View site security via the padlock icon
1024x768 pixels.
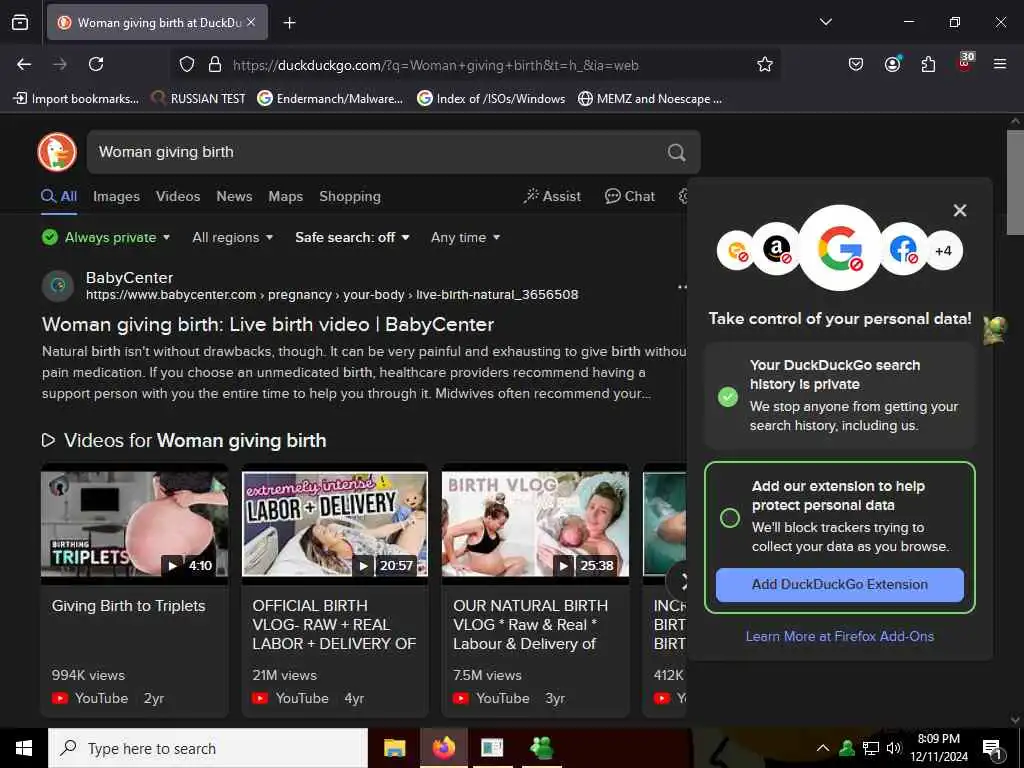(x=214, y=64)
